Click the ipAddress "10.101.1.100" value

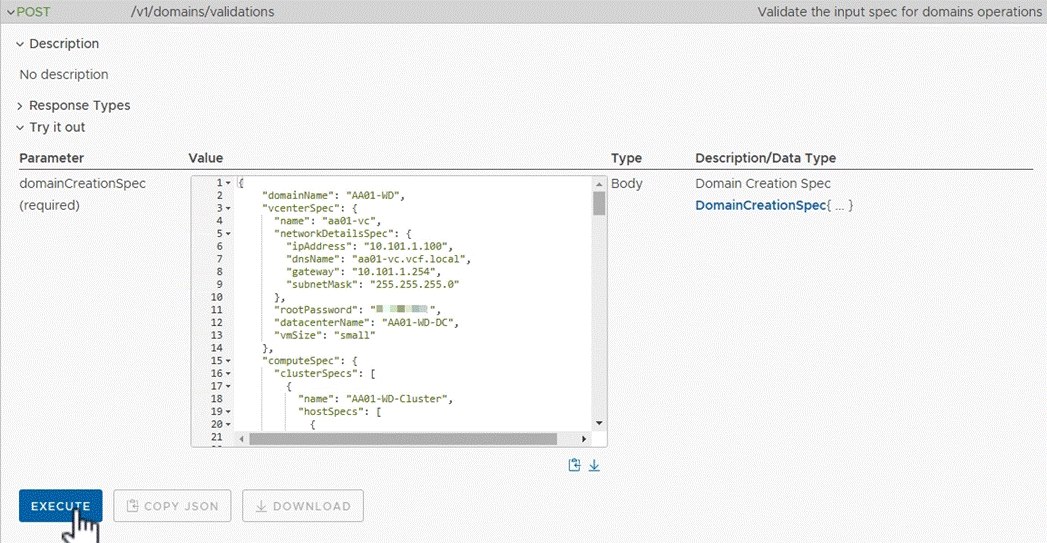[x=405, y=246]
